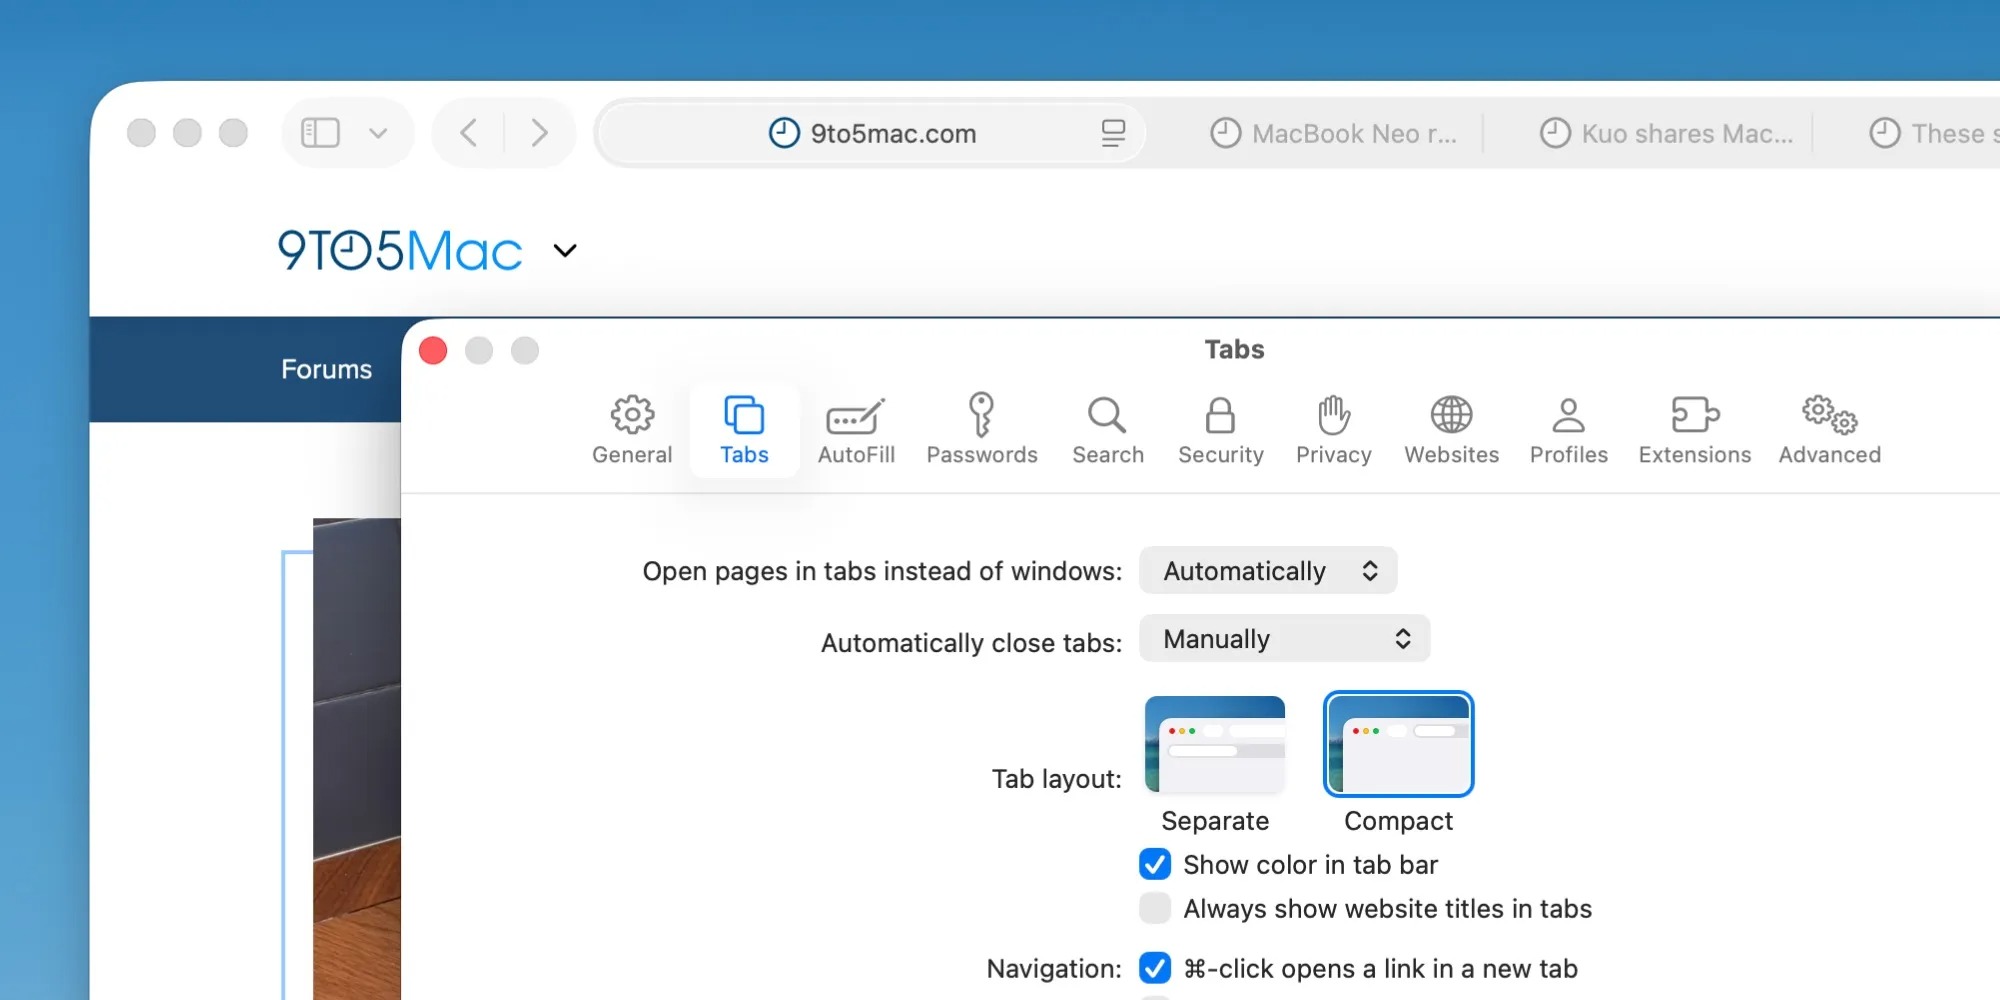
Task: Open the Privacy settings pane
Action: click(x=1333, y=430)
